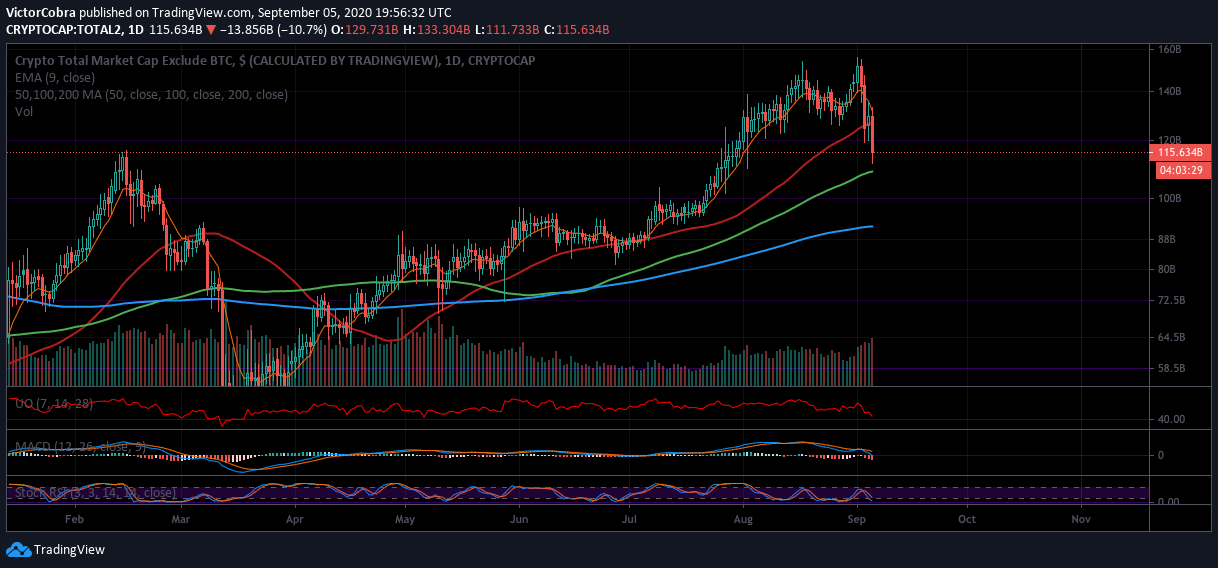The width and height of the screenshot is (1218, 568).
Task: Click the 160B price axis label
Action: click(x=1171, y=49)
